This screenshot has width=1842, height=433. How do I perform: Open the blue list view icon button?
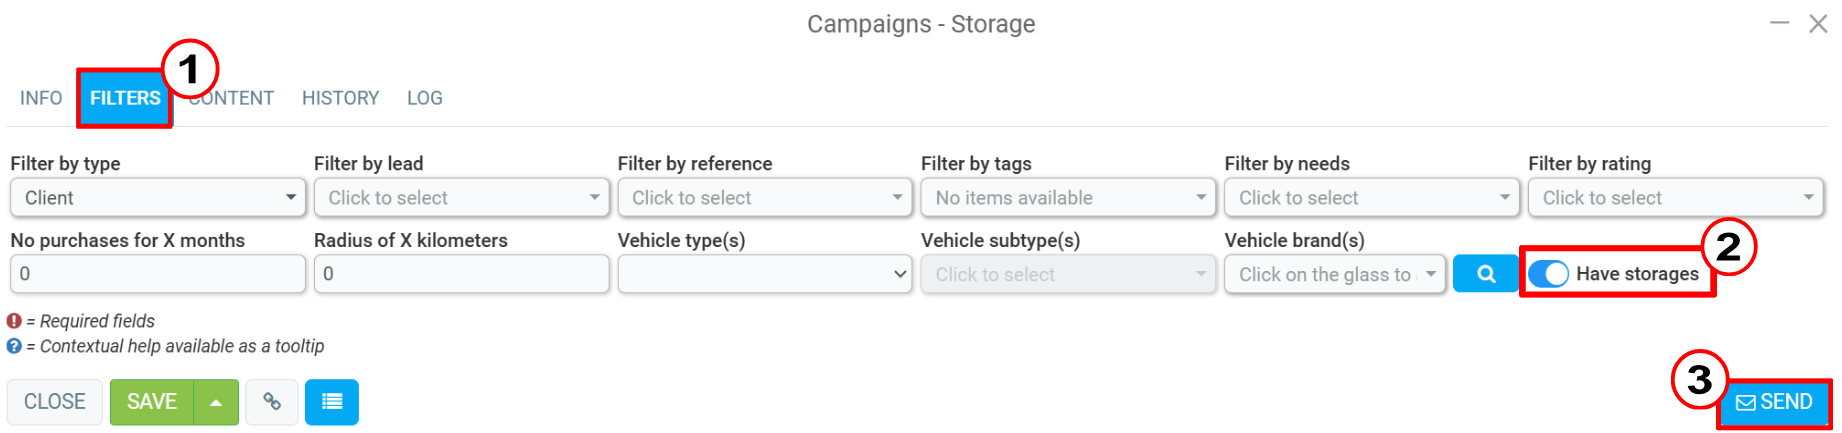tap(332, 402)
